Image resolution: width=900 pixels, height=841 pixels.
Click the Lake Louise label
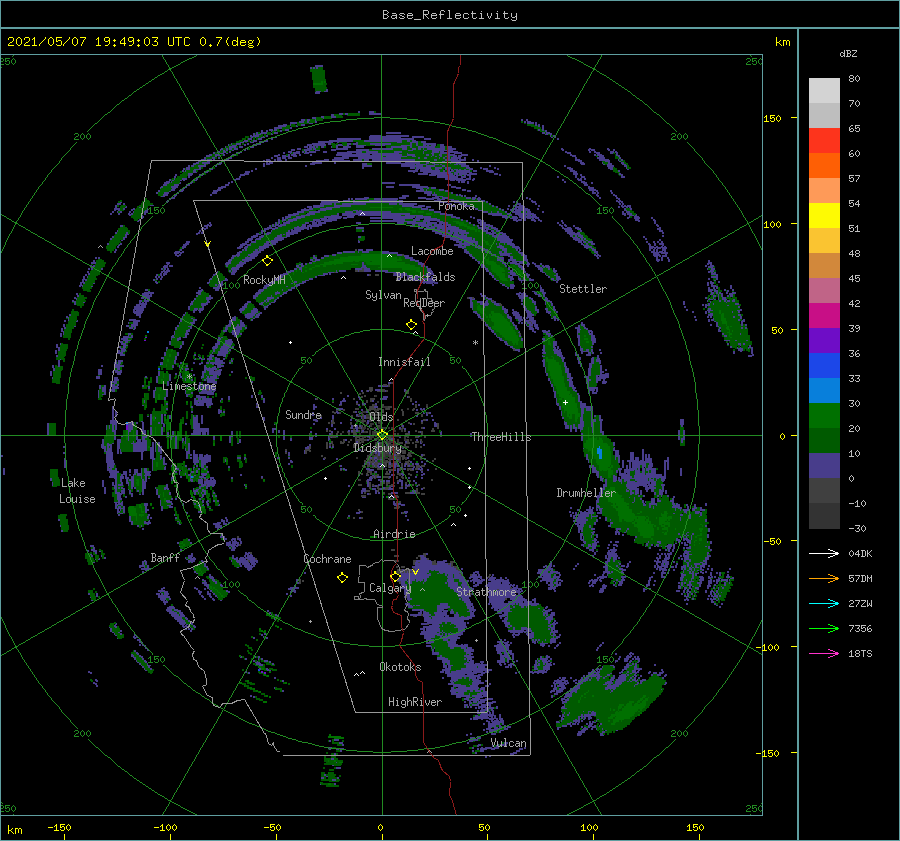pos(77,491)
